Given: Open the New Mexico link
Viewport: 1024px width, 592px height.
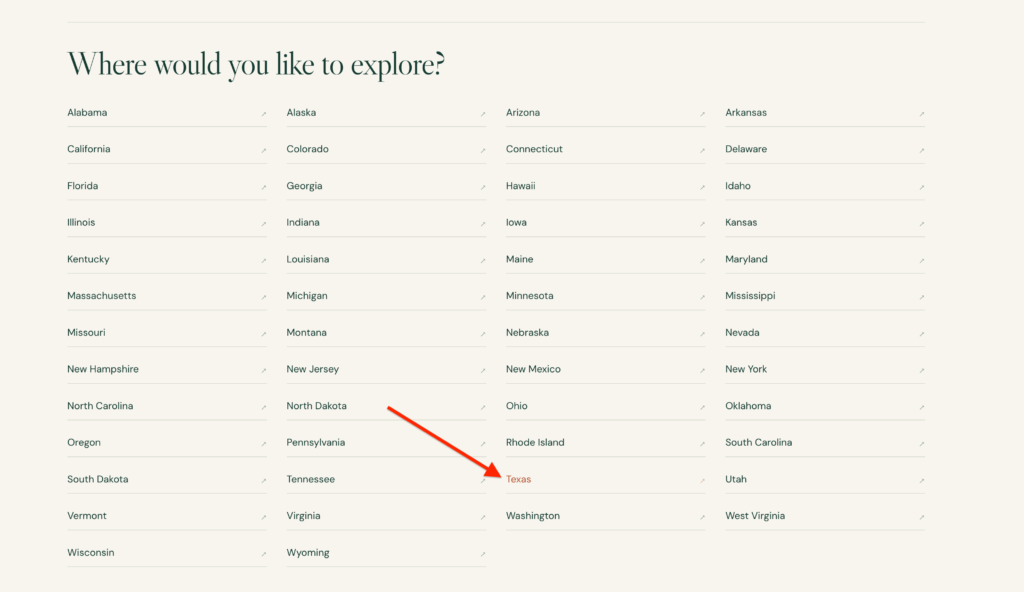Looking at the screenshot, I should click(534, 369).
